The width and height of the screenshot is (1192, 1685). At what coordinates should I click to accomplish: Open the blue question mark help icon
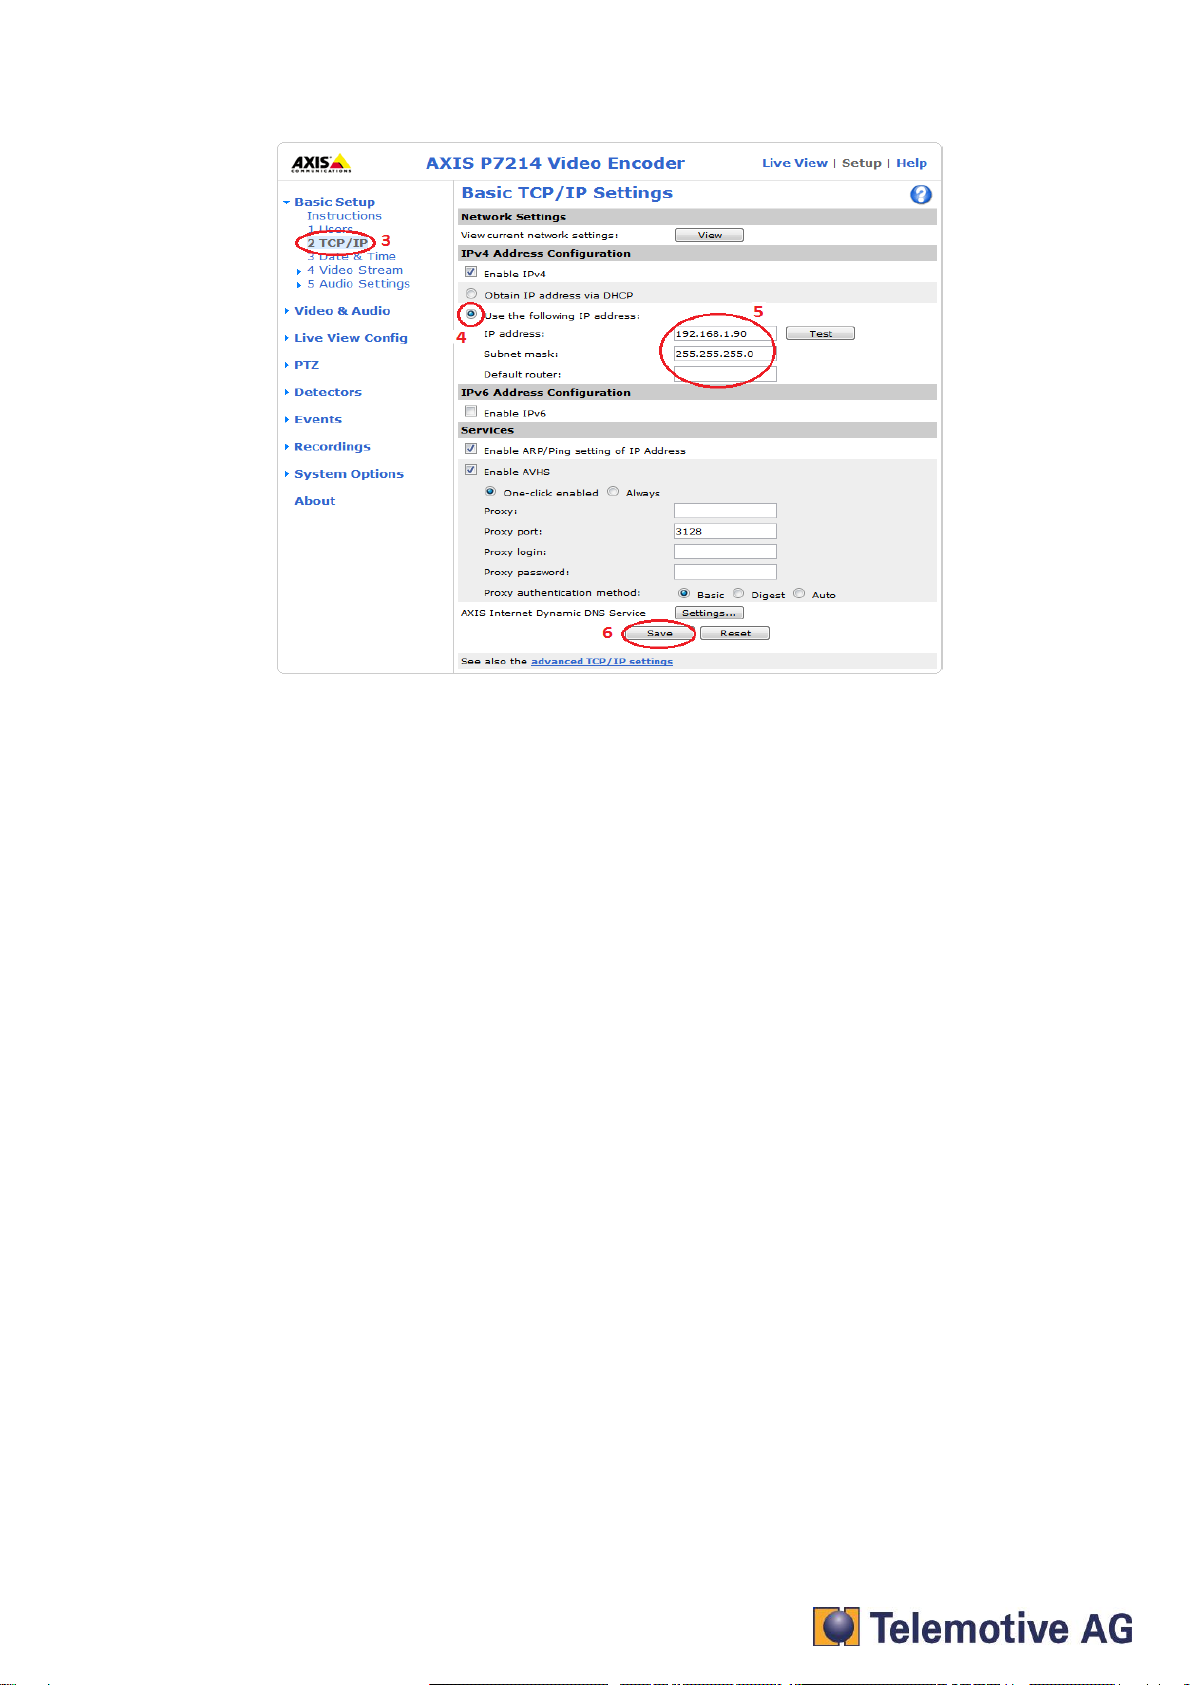click(x=921, y=195)
